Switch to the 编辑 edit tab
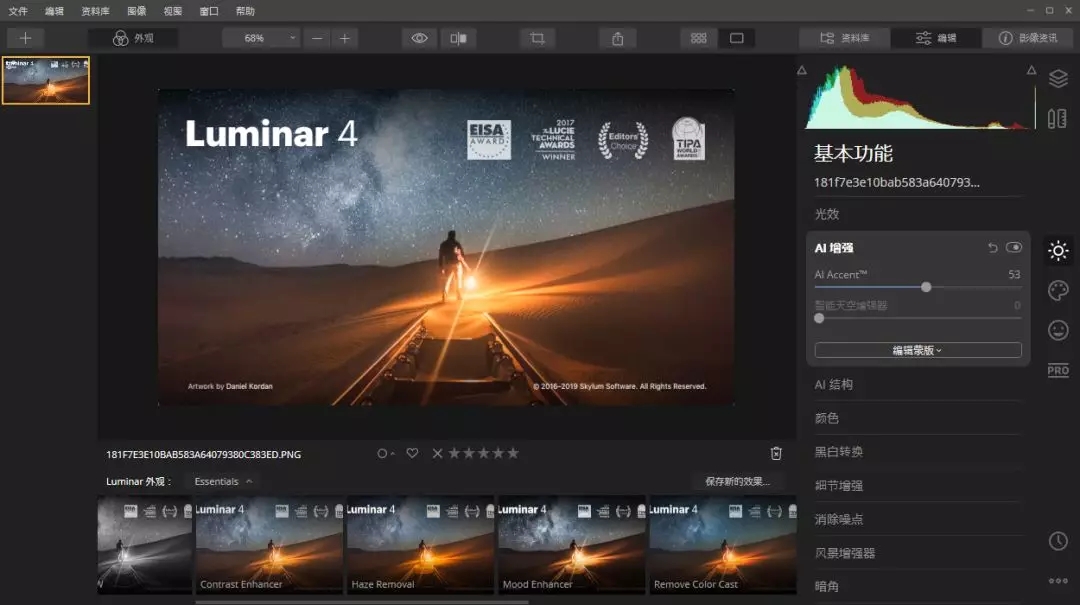The width and height of the screenshot is (1080, 605). 936,39
